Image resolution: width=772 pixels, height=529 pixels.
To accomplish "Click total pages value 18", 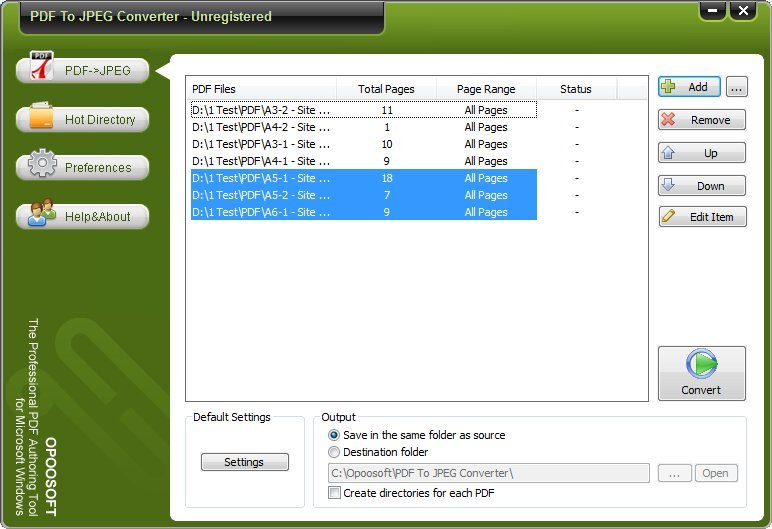I will pos(387,178).
